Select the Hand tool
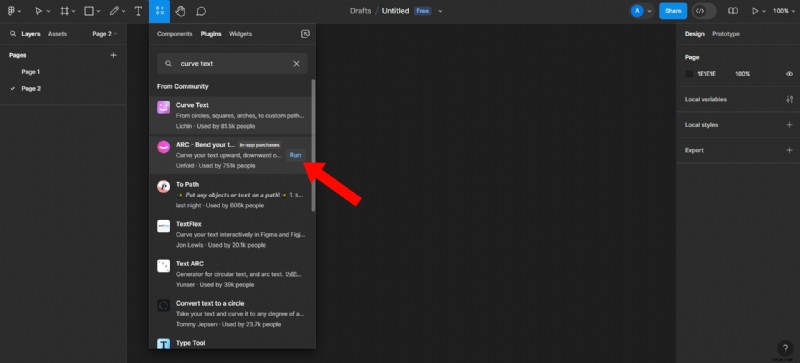The height and width of the screenshot is (363, 800). (180, 11)
